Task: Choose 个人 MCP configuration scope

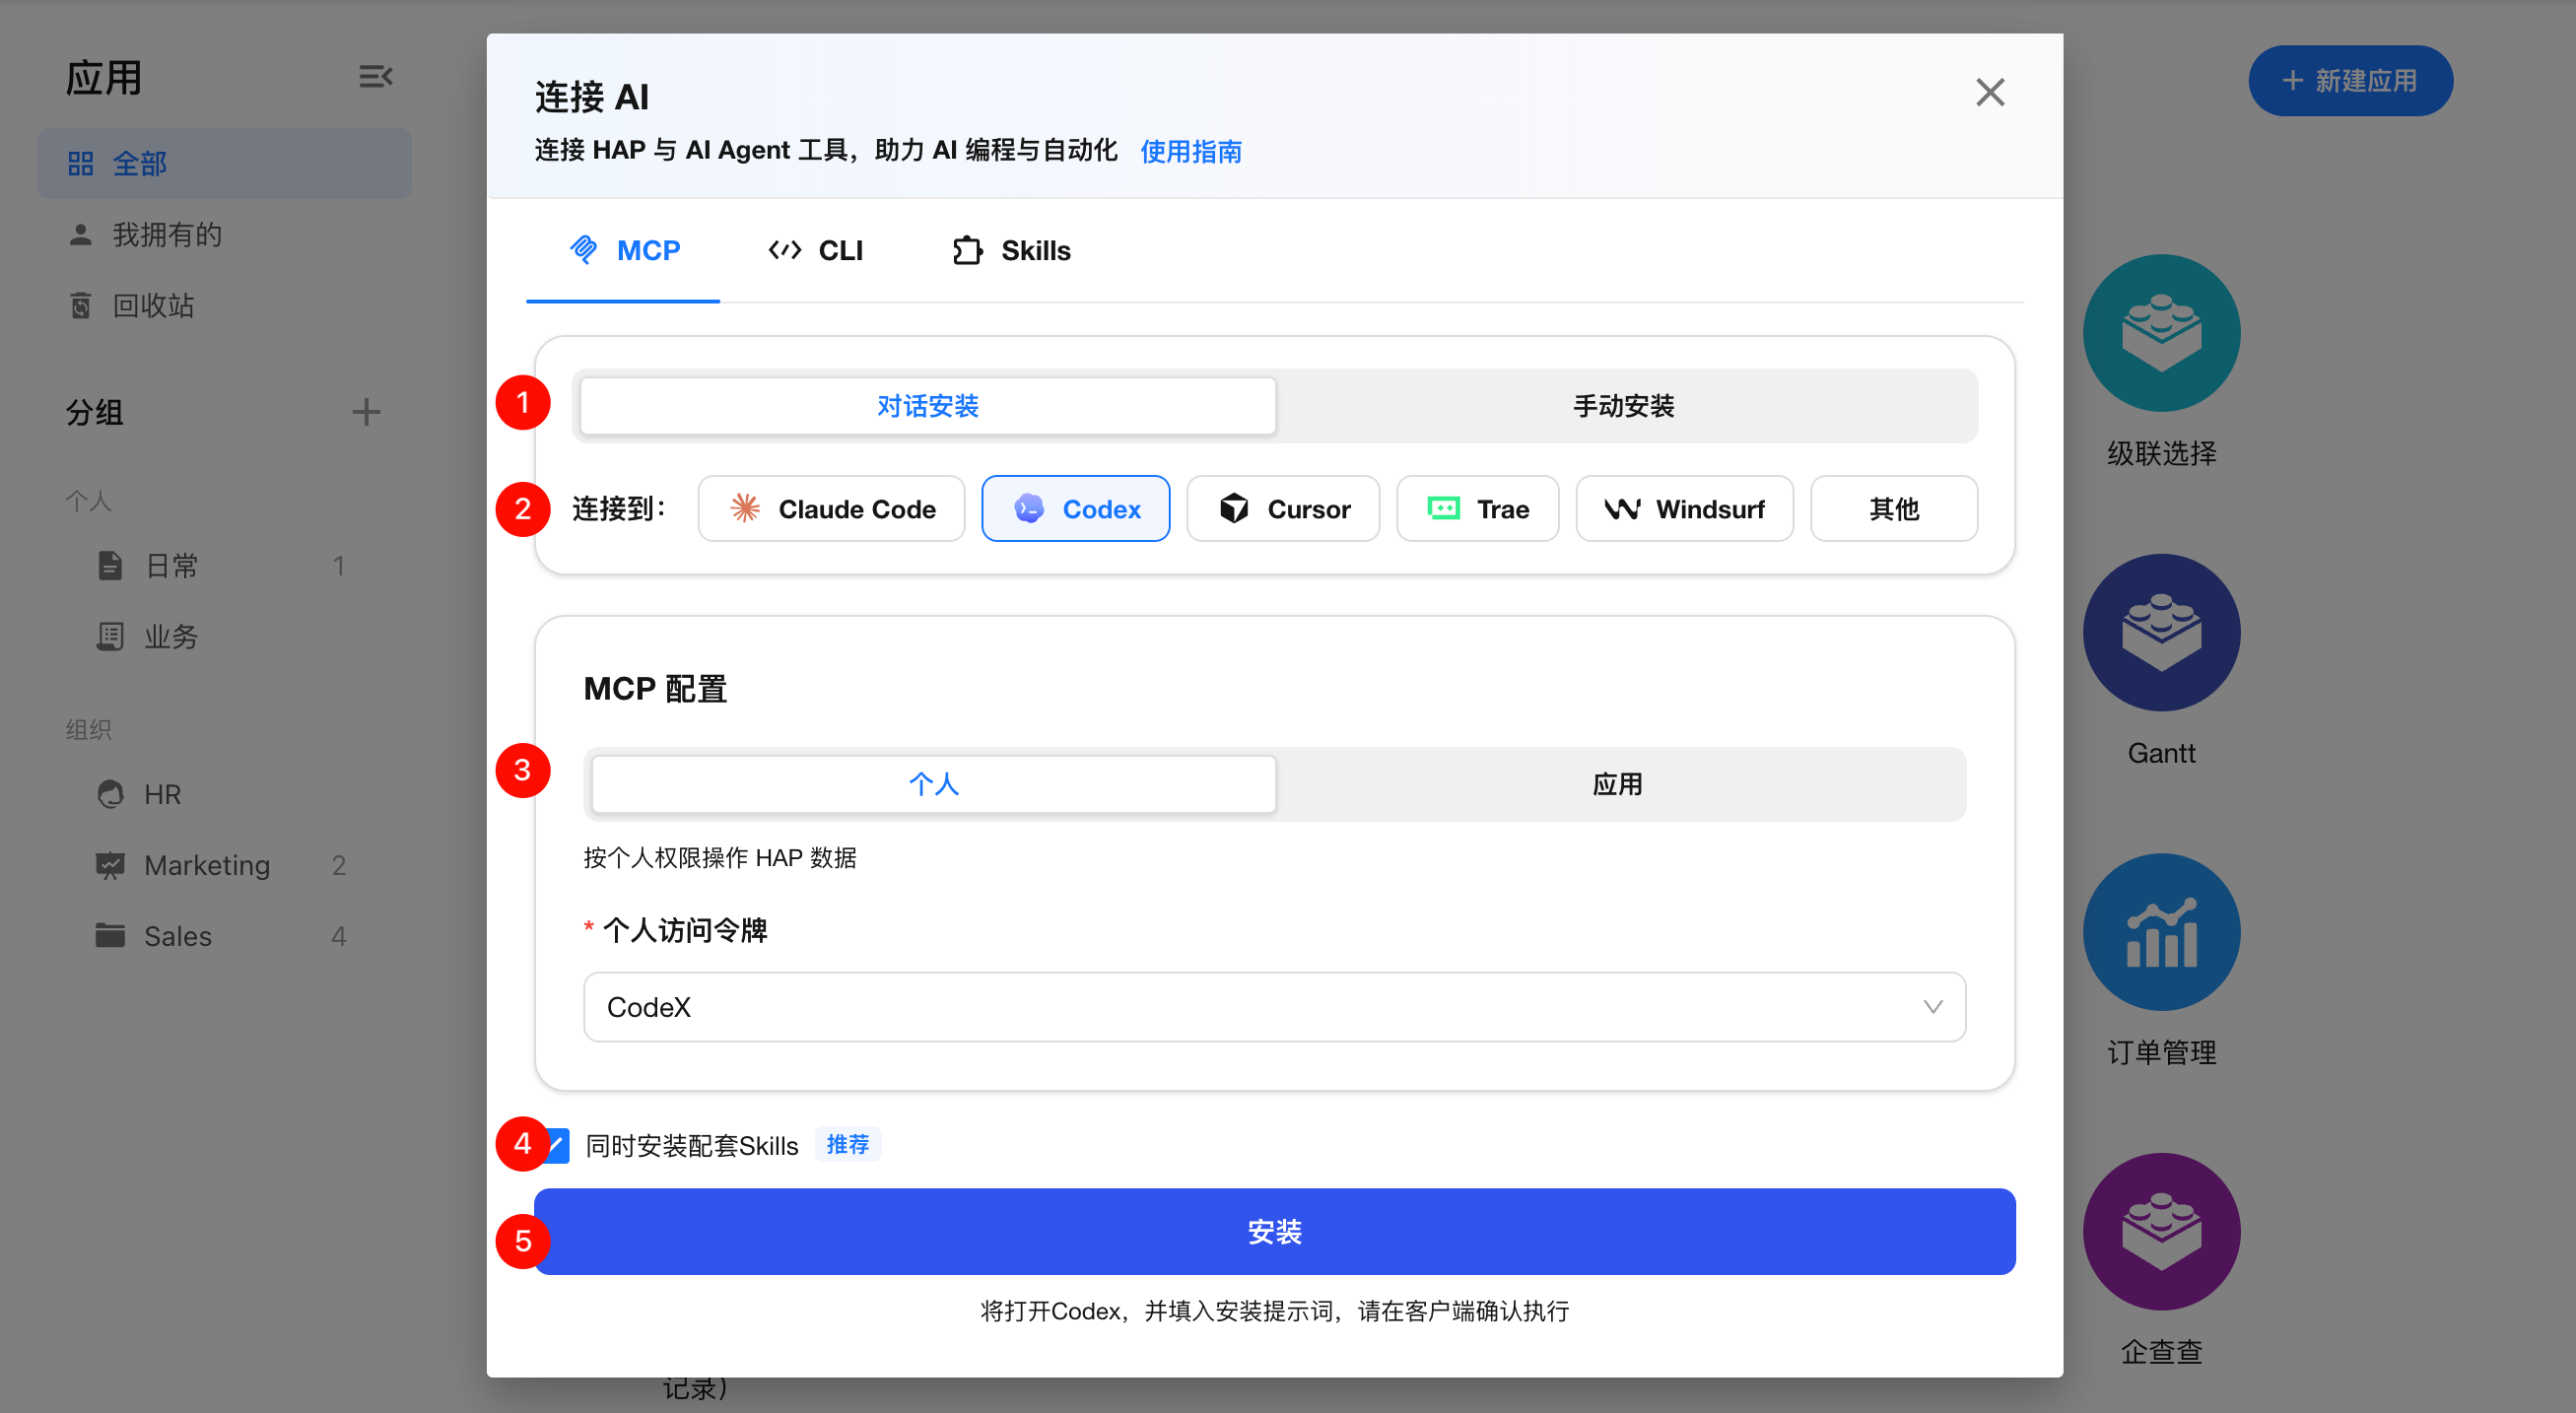Action: (934, 784)
